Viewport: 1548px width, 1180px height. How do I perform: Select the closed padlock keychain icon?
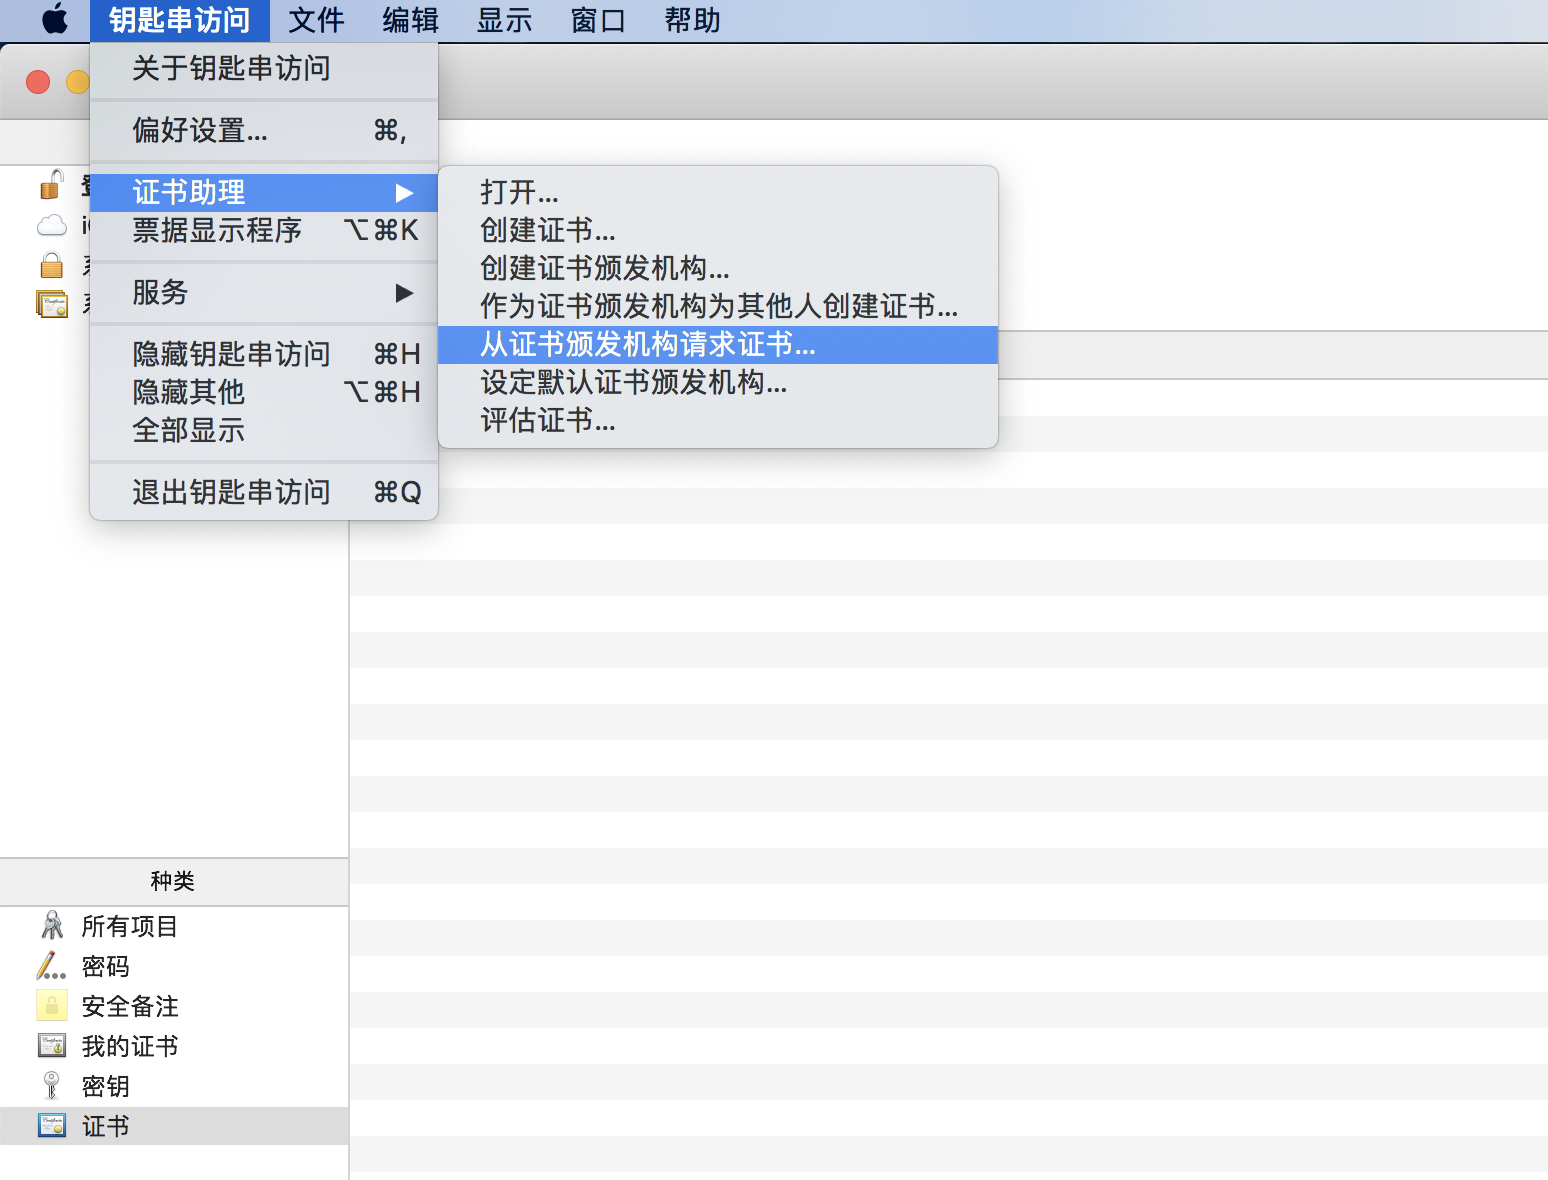tap(51, 265)
